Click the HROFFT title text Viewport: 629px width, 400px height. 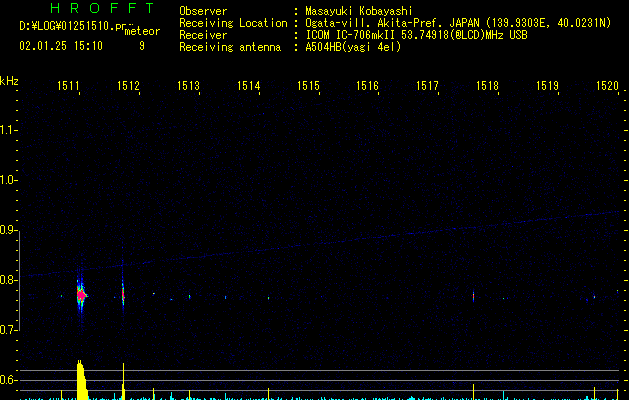(102, 8)
